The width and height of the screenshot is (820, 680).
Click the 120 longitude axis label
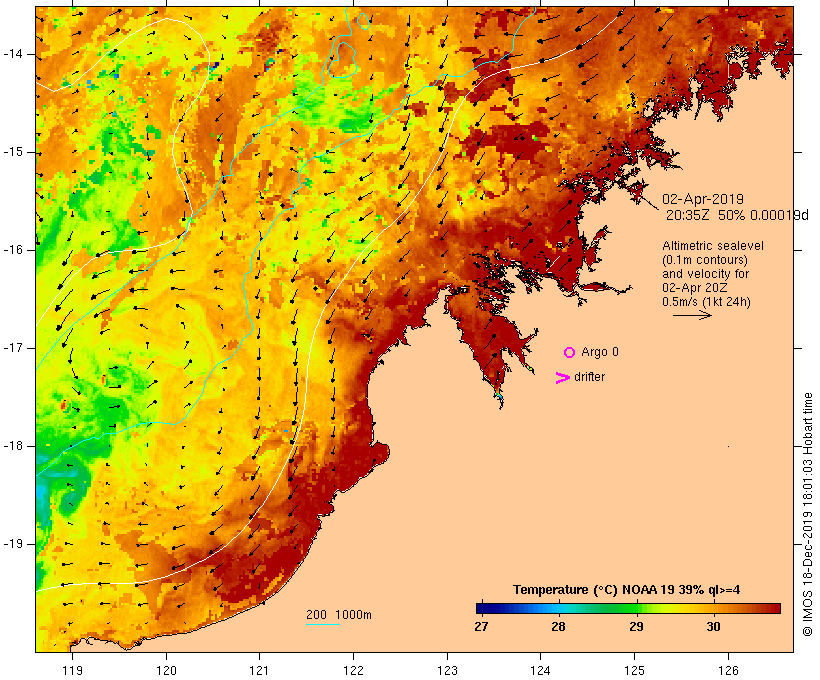pos(166,670)
